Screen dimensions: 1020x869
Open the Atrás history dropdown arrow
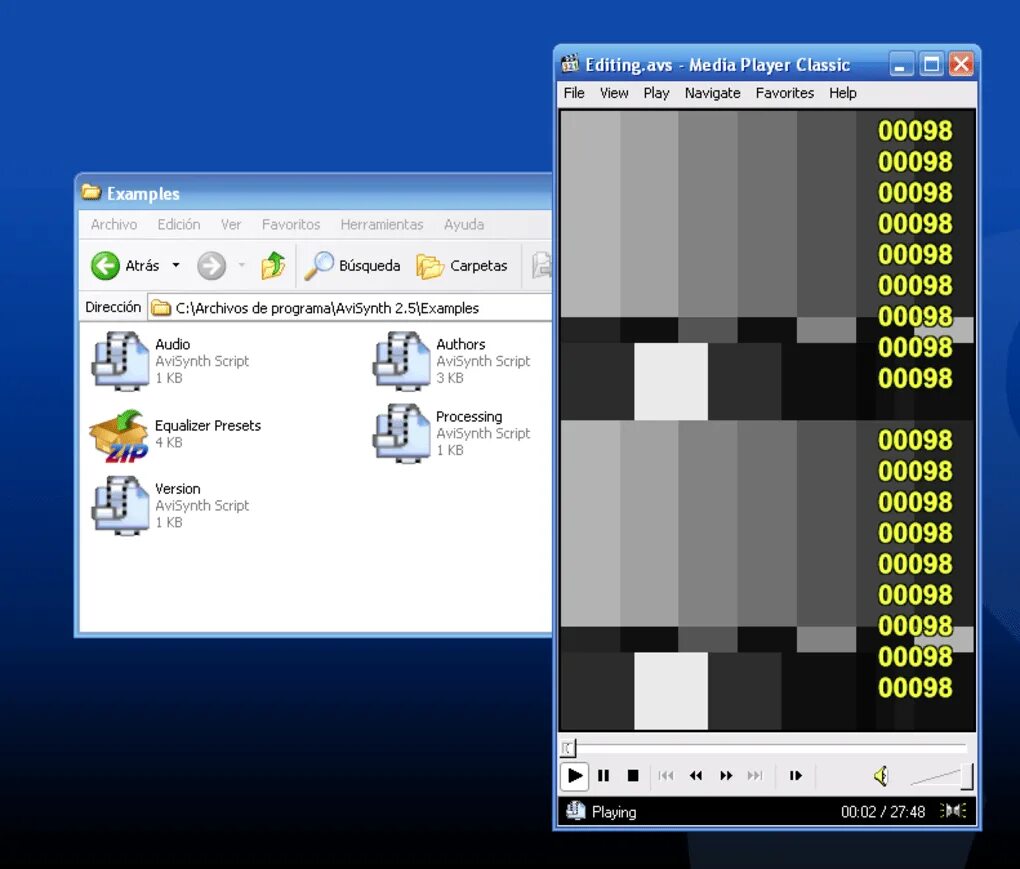coord(176,265)
